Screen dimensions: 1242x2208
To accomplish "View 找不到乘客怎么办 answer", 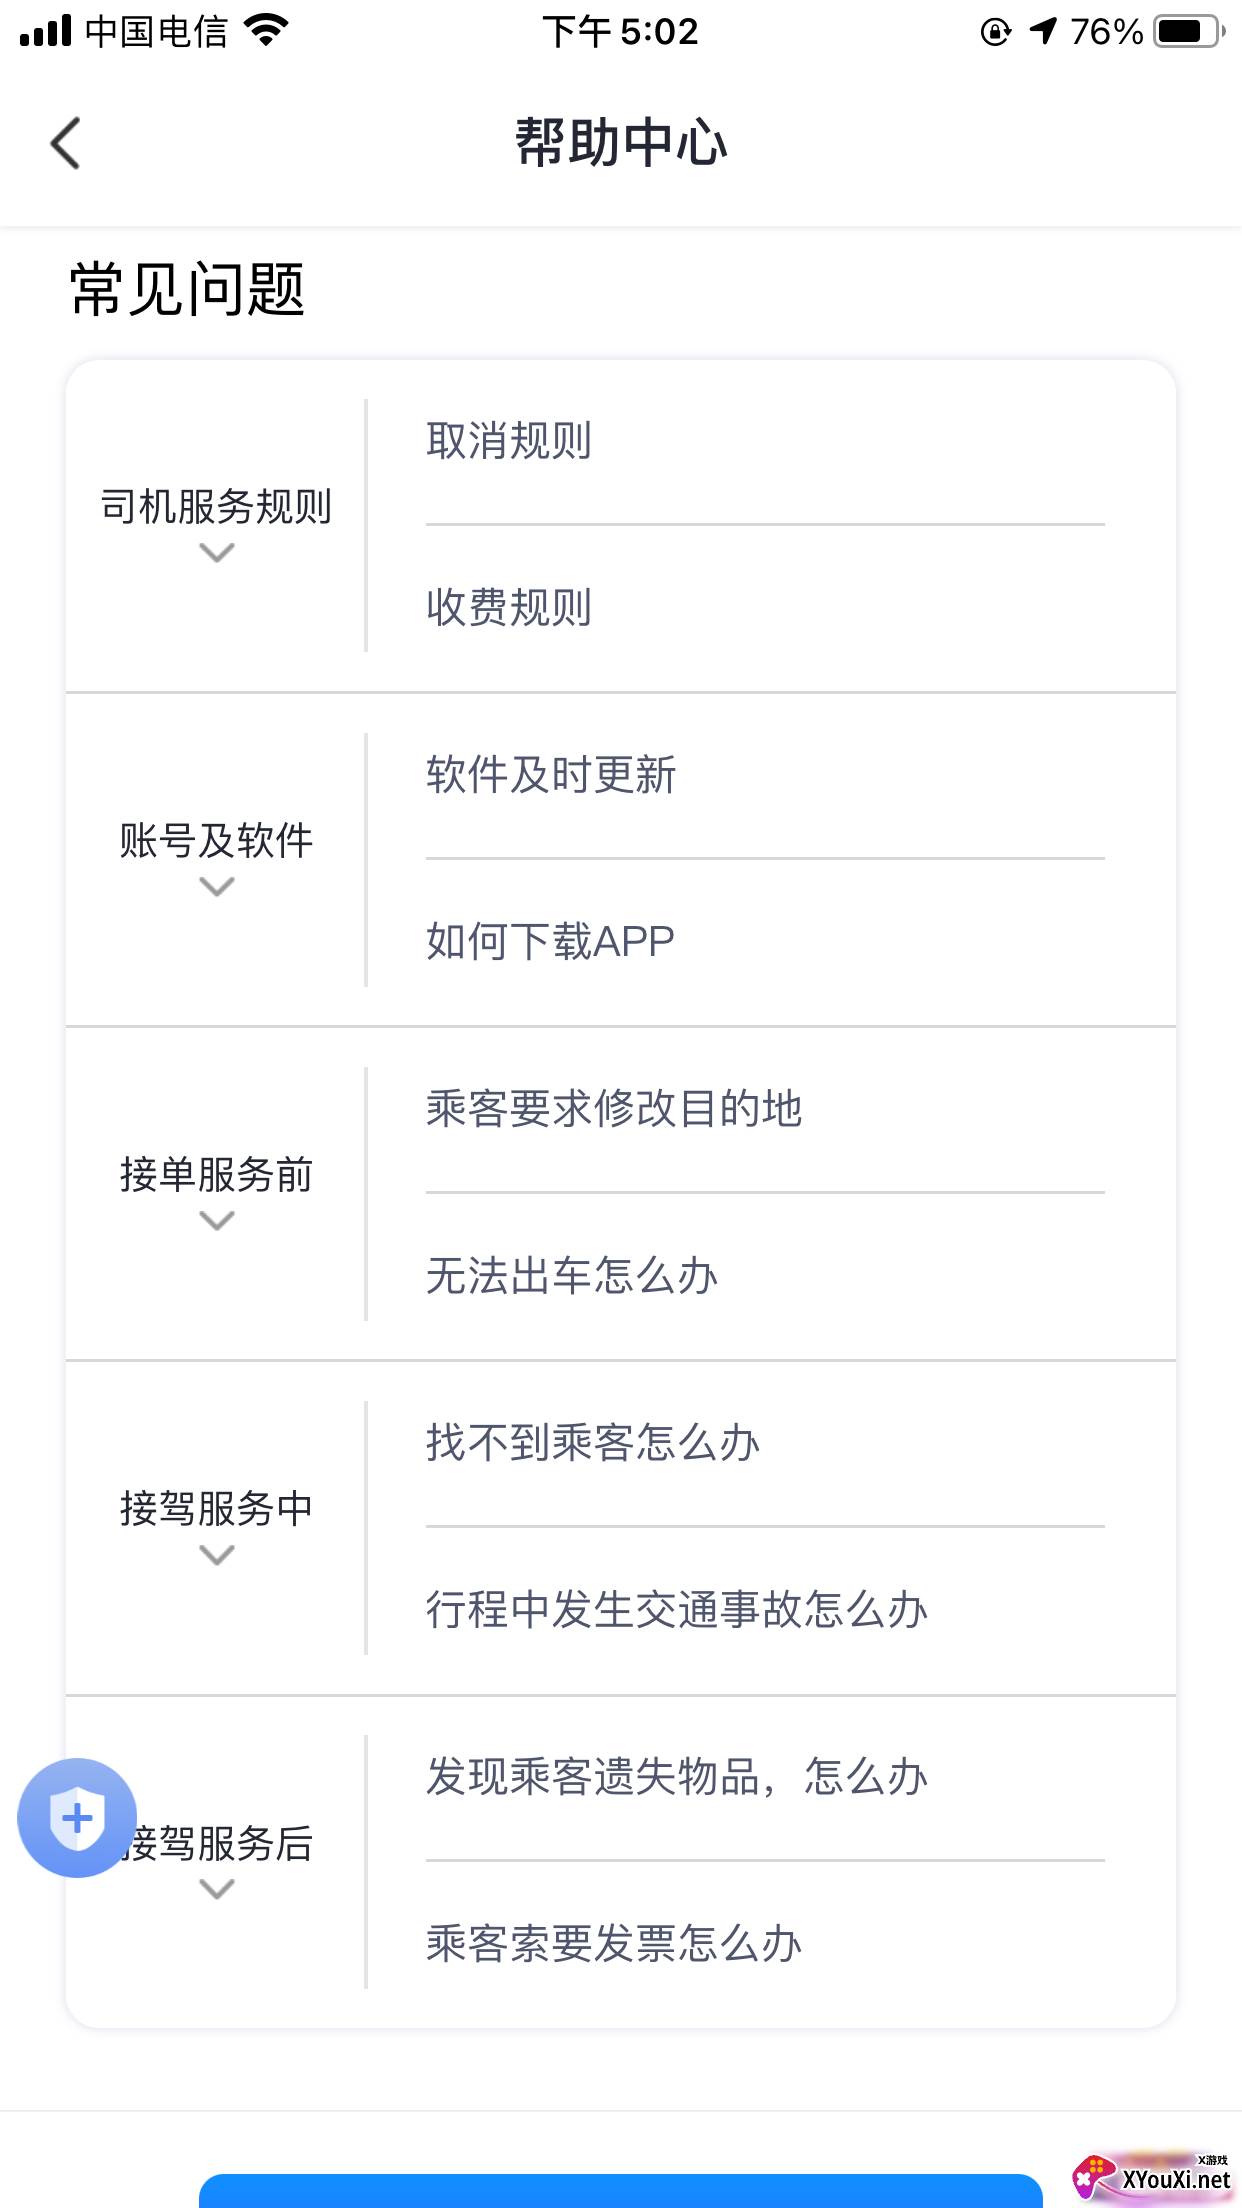I will tap(593, 1443).
